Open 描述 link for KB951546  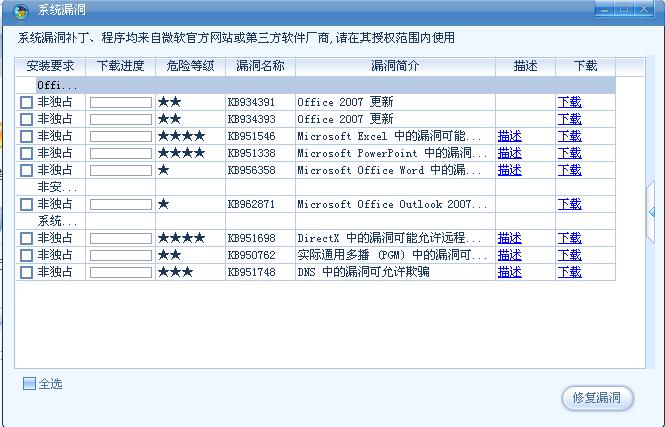[x=509, y=136]
